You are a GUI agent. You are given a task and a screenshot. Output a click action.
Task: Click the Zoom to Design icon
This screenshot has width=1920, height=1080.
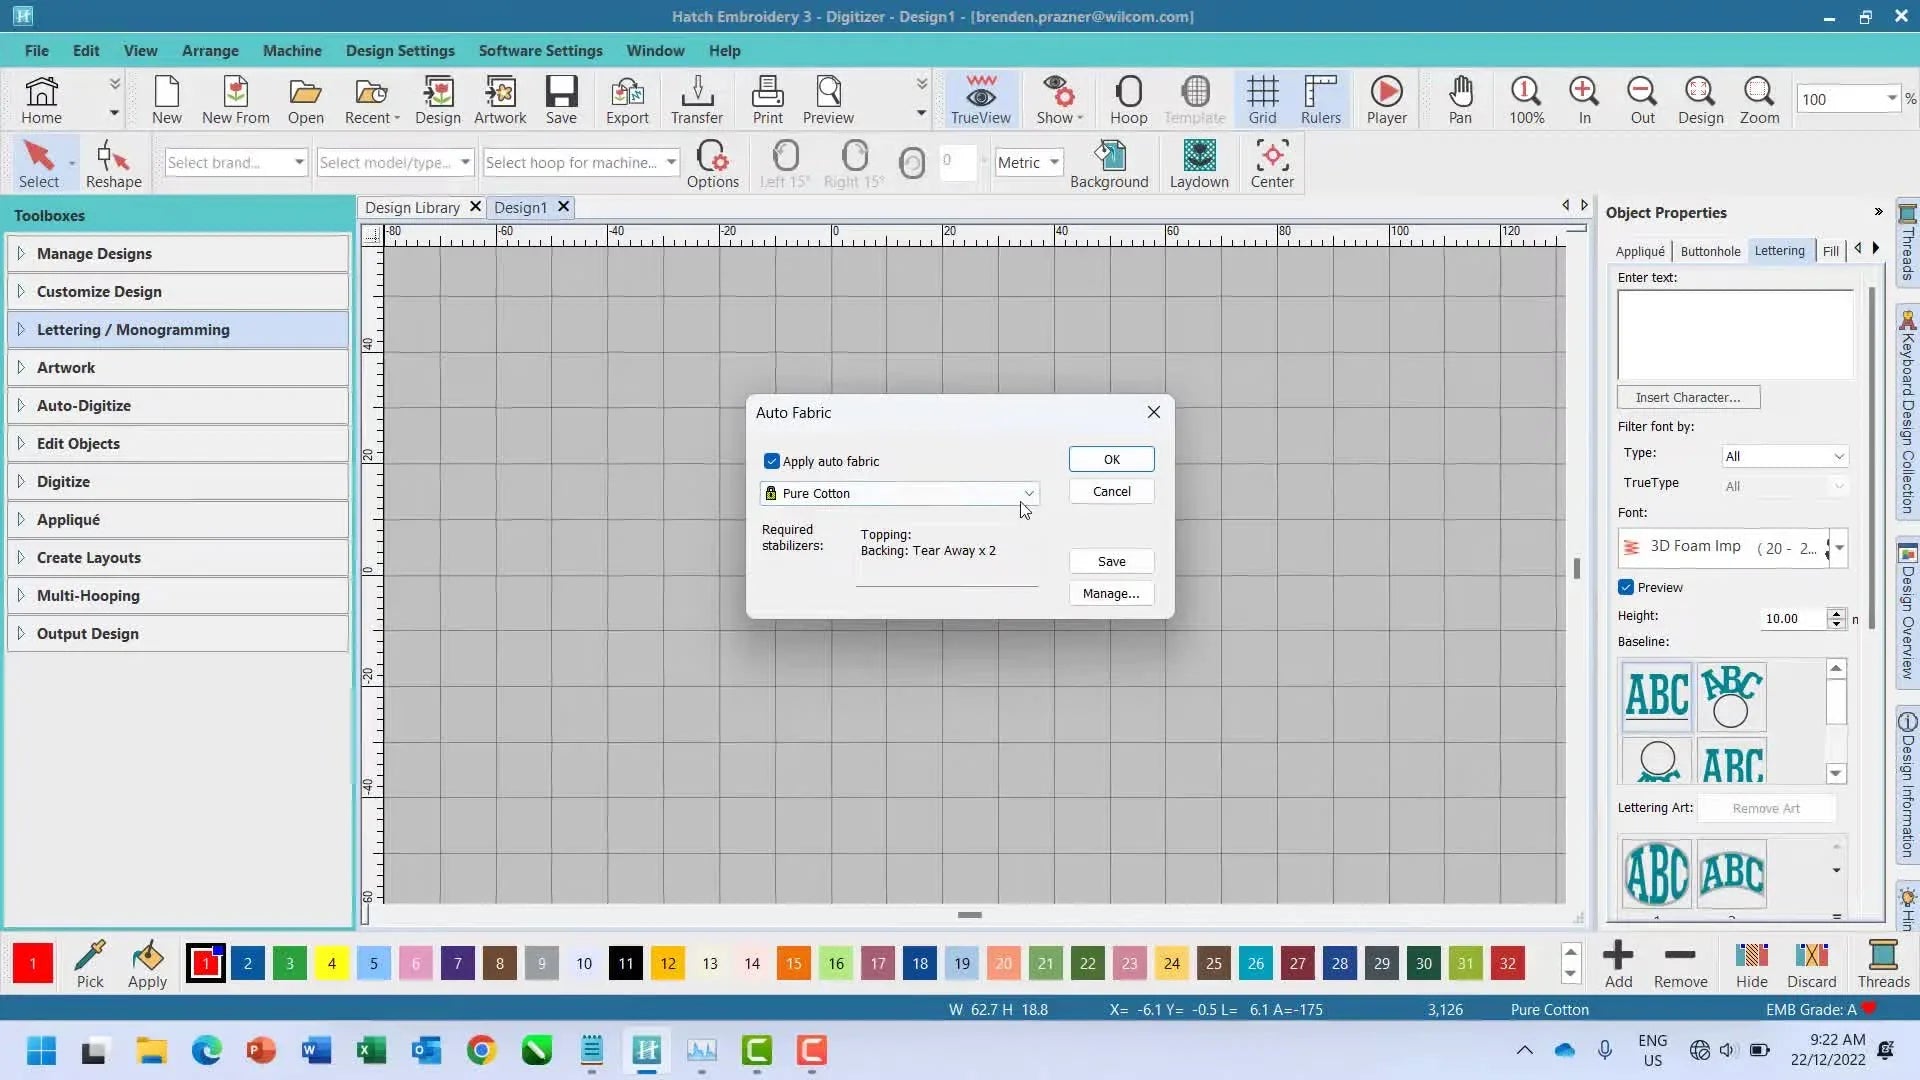[1700, 99]
